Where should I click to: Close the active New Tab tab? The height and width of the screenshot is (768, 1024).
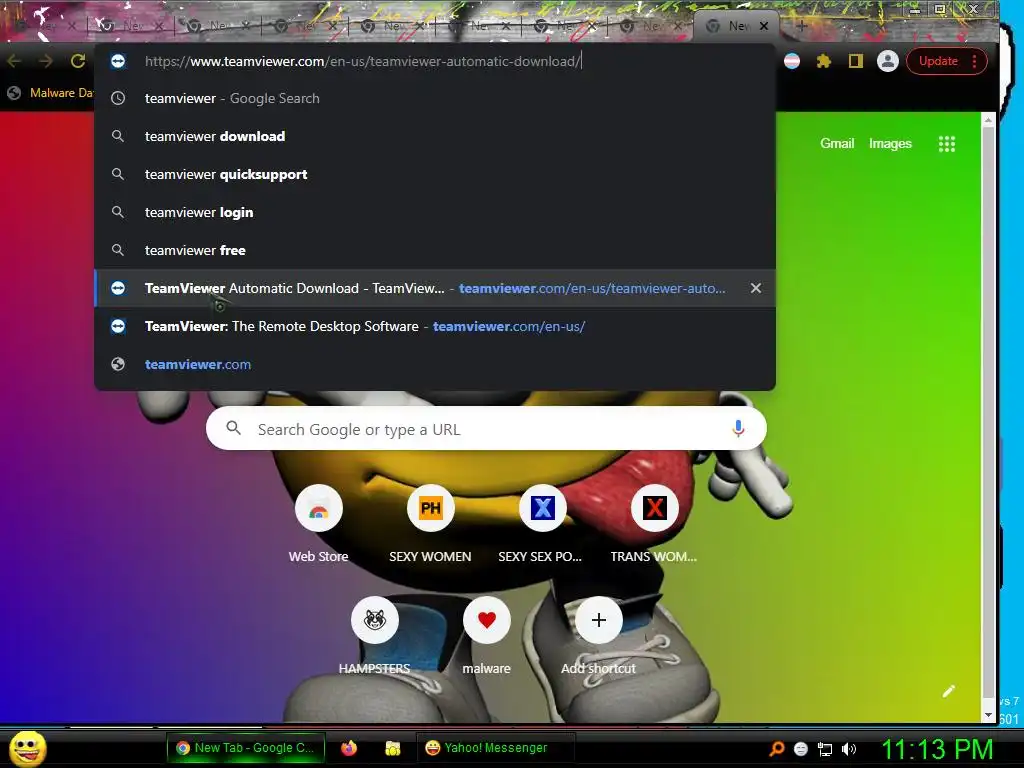click(x=763, y=26)
